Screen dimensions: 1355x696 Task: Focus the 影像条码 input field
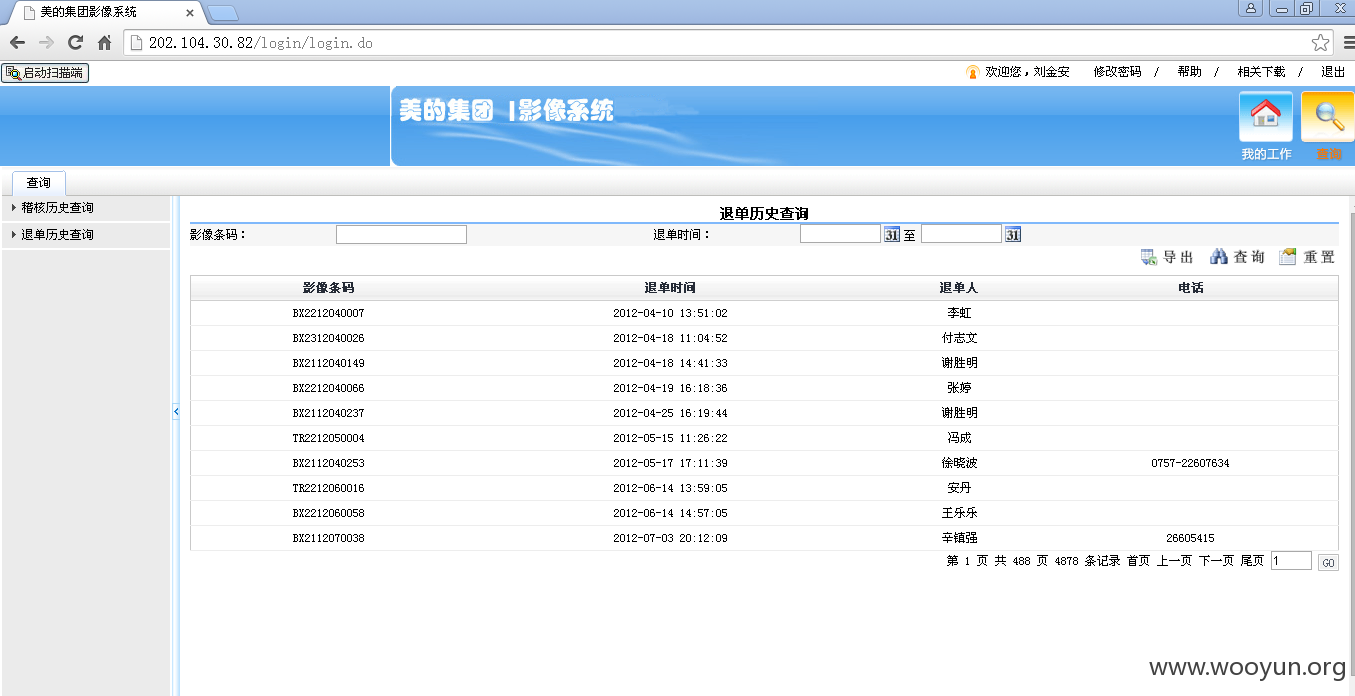point(401,234)
